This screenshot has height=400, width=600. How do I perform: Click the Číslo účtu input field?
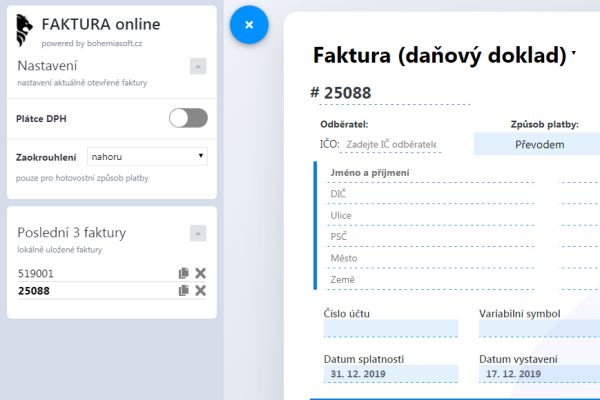[x=390, y=328]
